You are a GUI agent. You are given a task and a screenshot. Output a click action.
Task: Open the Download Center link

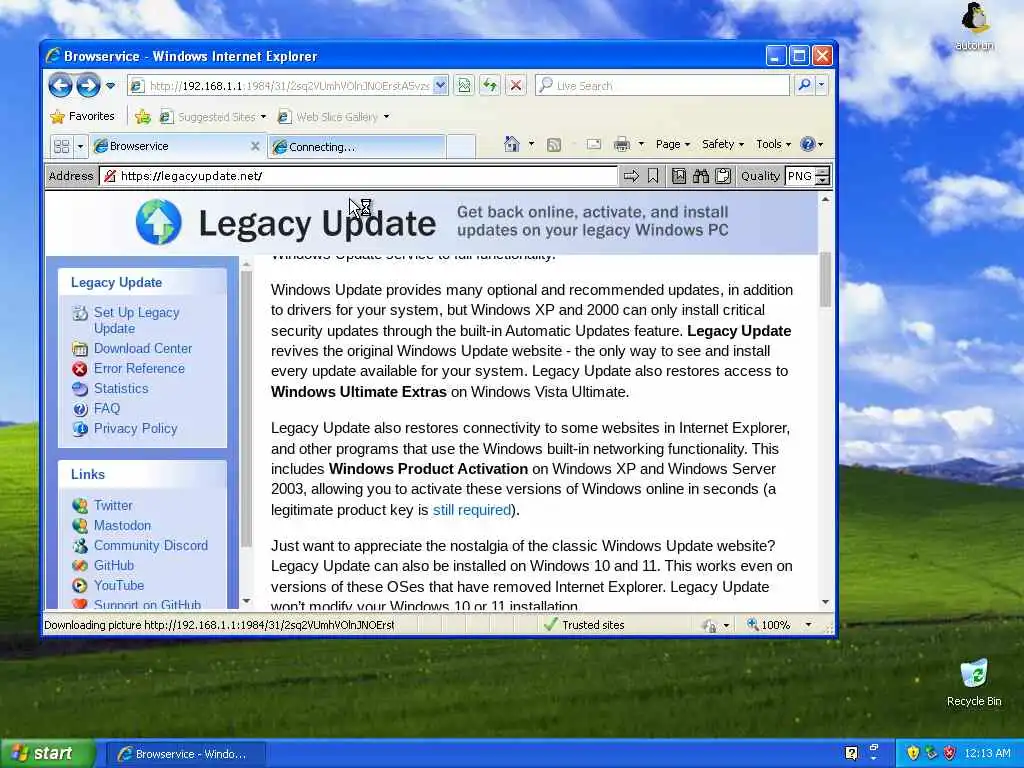143,349
